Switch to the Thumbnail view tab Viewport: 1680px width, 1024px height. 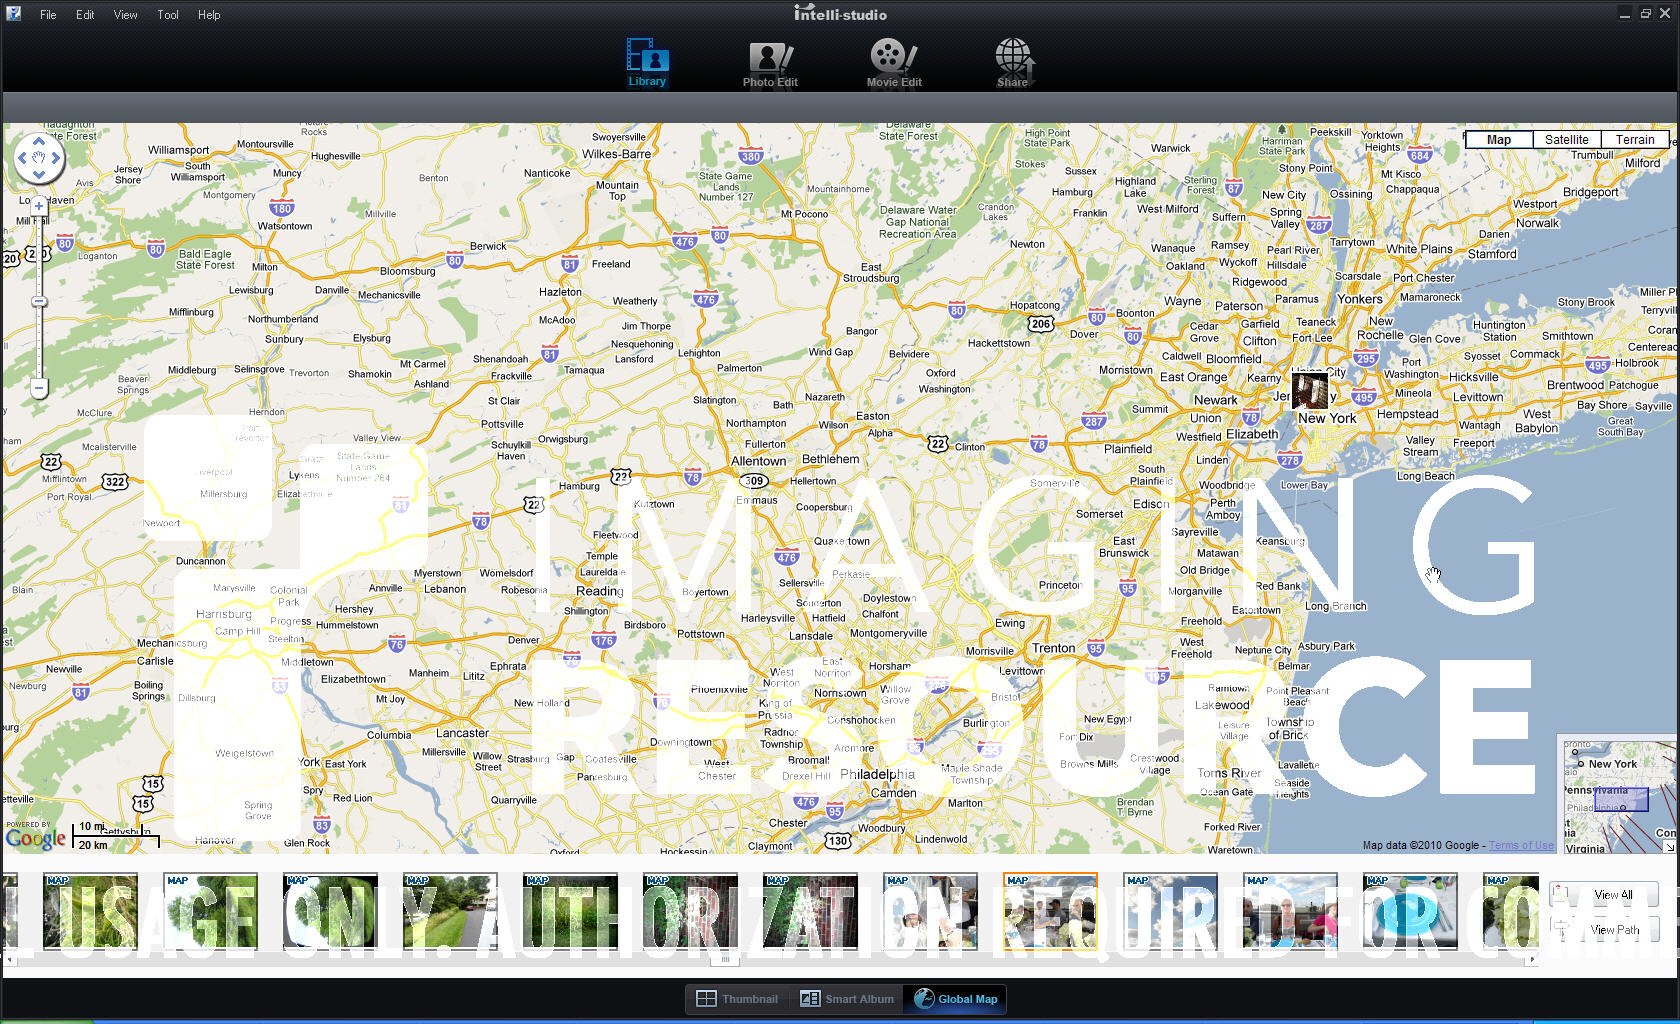[x=738, y=999]
